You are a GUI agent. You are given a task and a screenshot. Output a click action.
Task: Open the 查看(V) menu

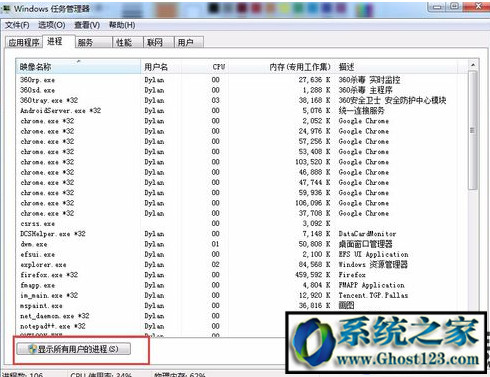pos(87,25)
